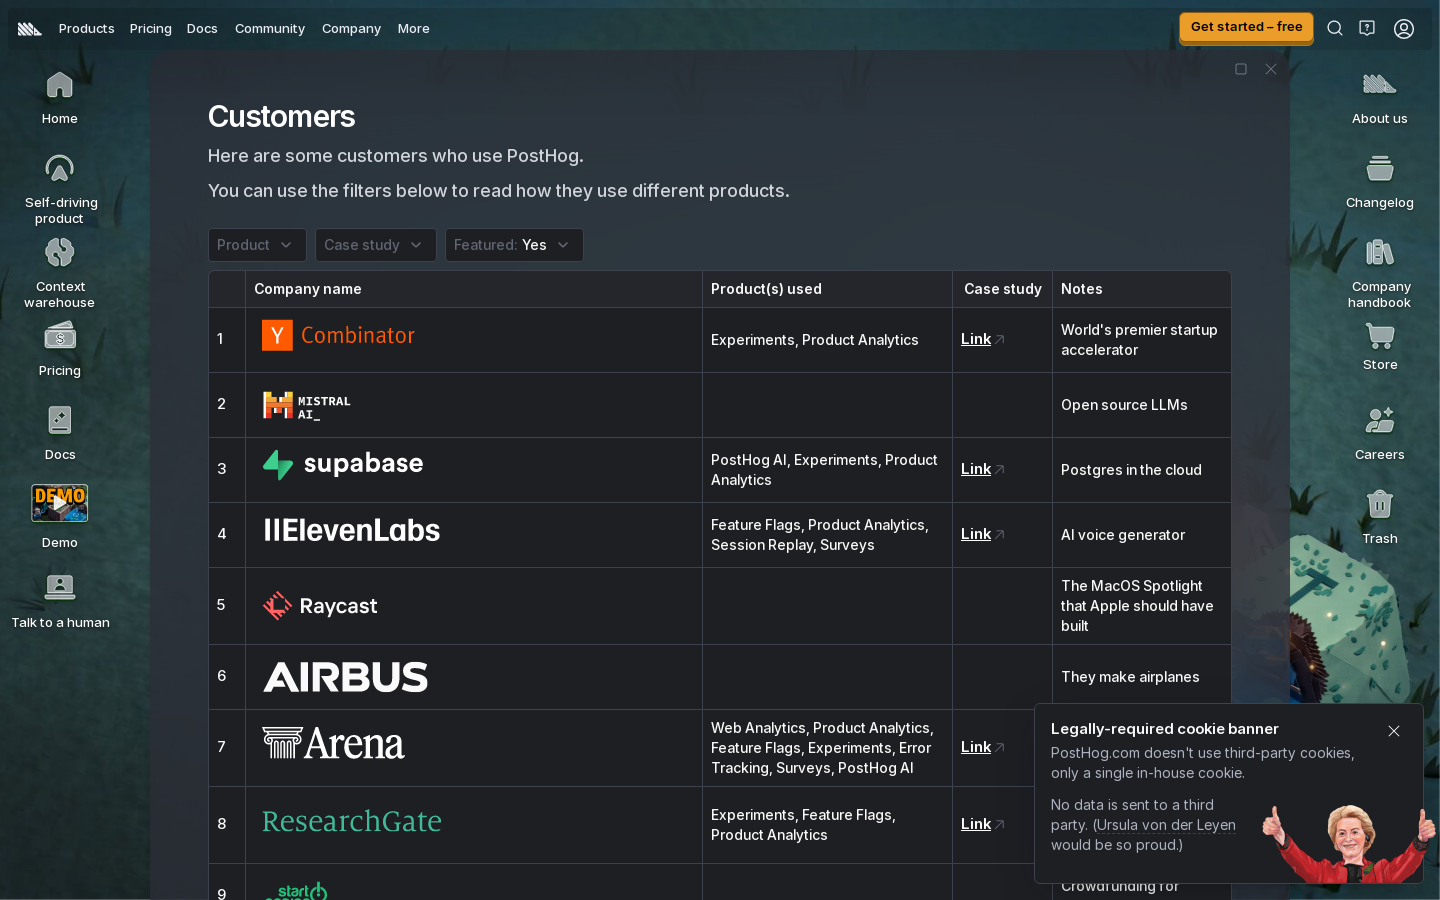Click the ElevenLabs logo
This screenshot has height=900, width=1440.
coord(351,530)
